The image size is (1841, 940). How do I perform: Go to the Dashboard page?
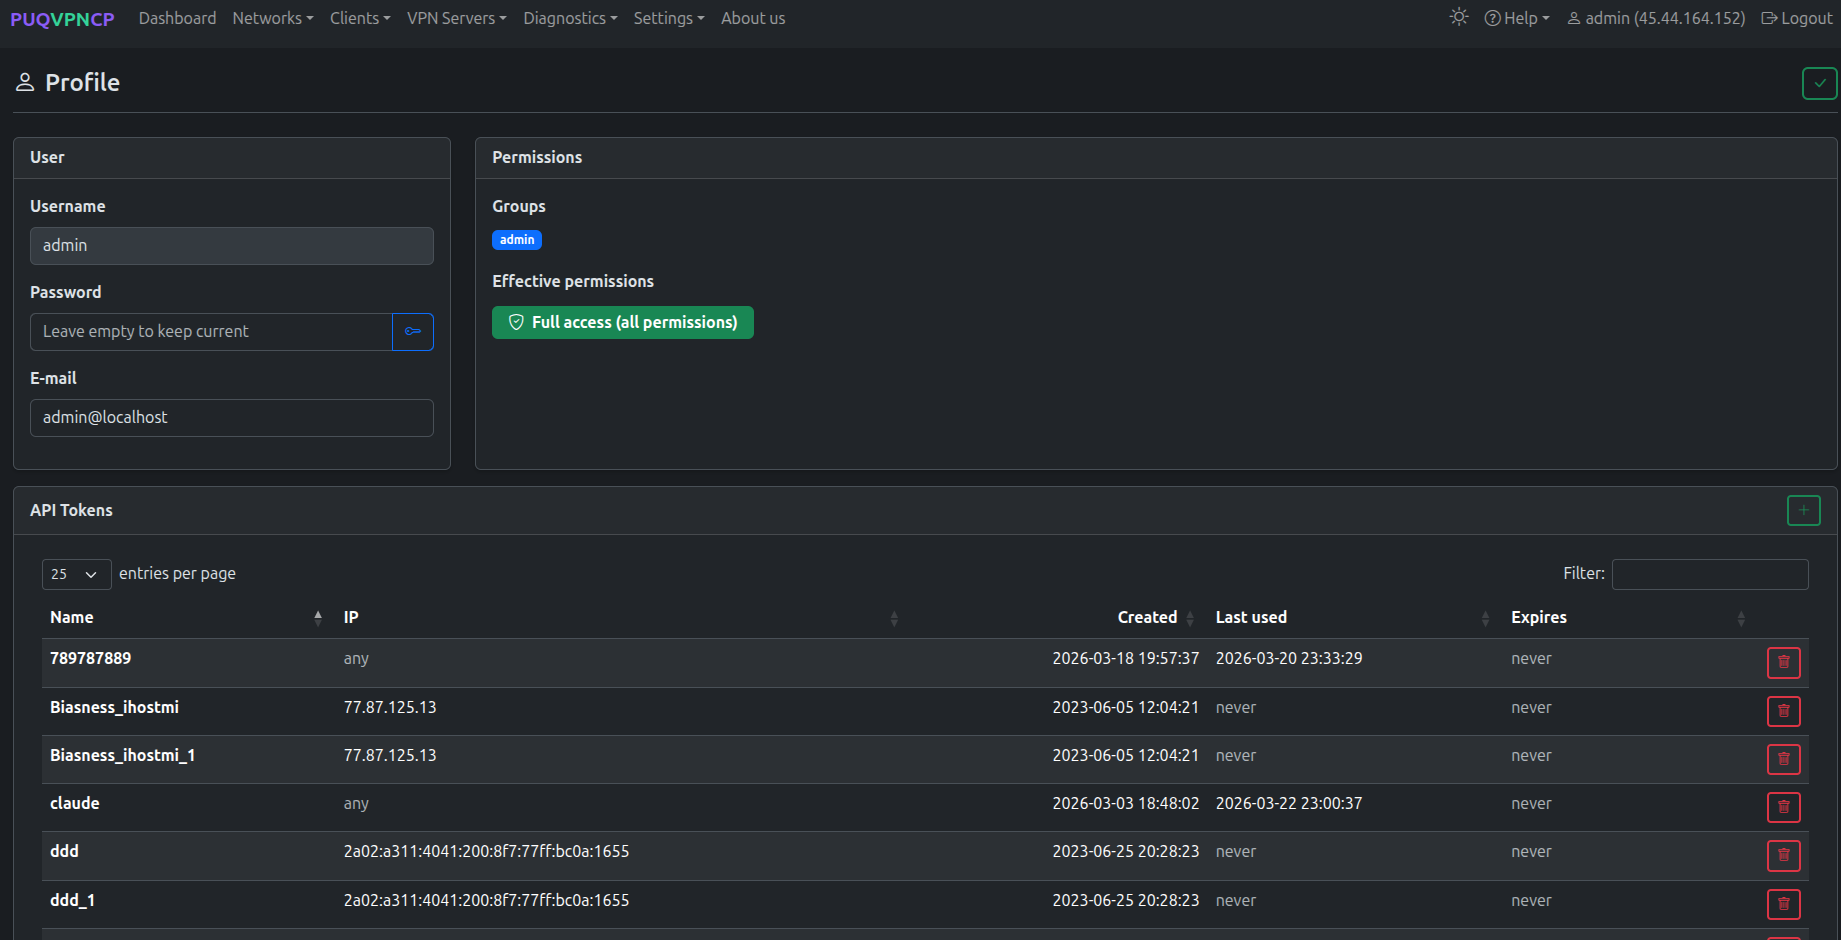pyautogui.click(x=177, y=18)
